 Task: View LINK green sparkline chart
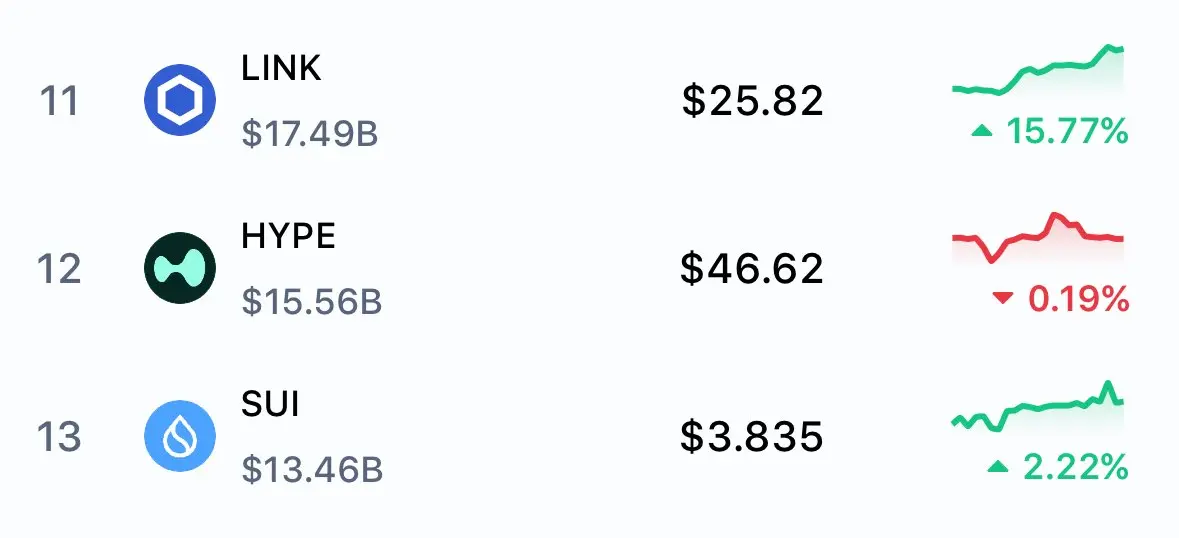pos(1038,71)
